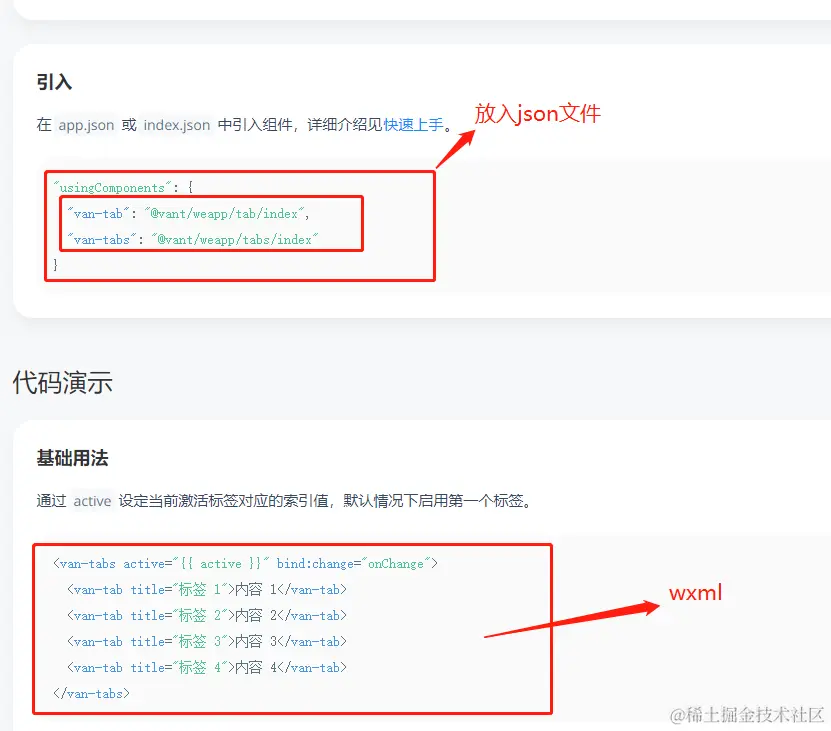Click the "van-tabs" tabs/index import line
This screenshot has height=731, width=831.
(x=192, y=239)
